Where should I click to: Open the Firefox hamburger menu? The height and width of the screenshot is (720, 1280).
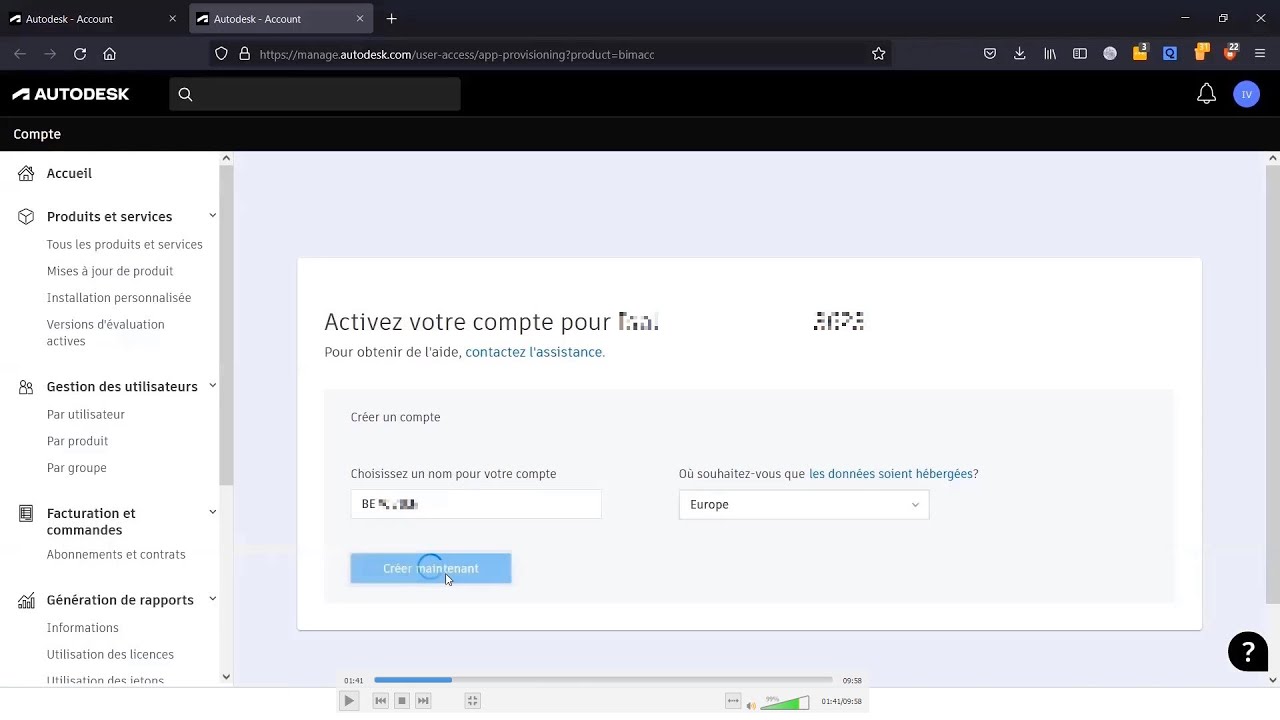pos(1260,54)
